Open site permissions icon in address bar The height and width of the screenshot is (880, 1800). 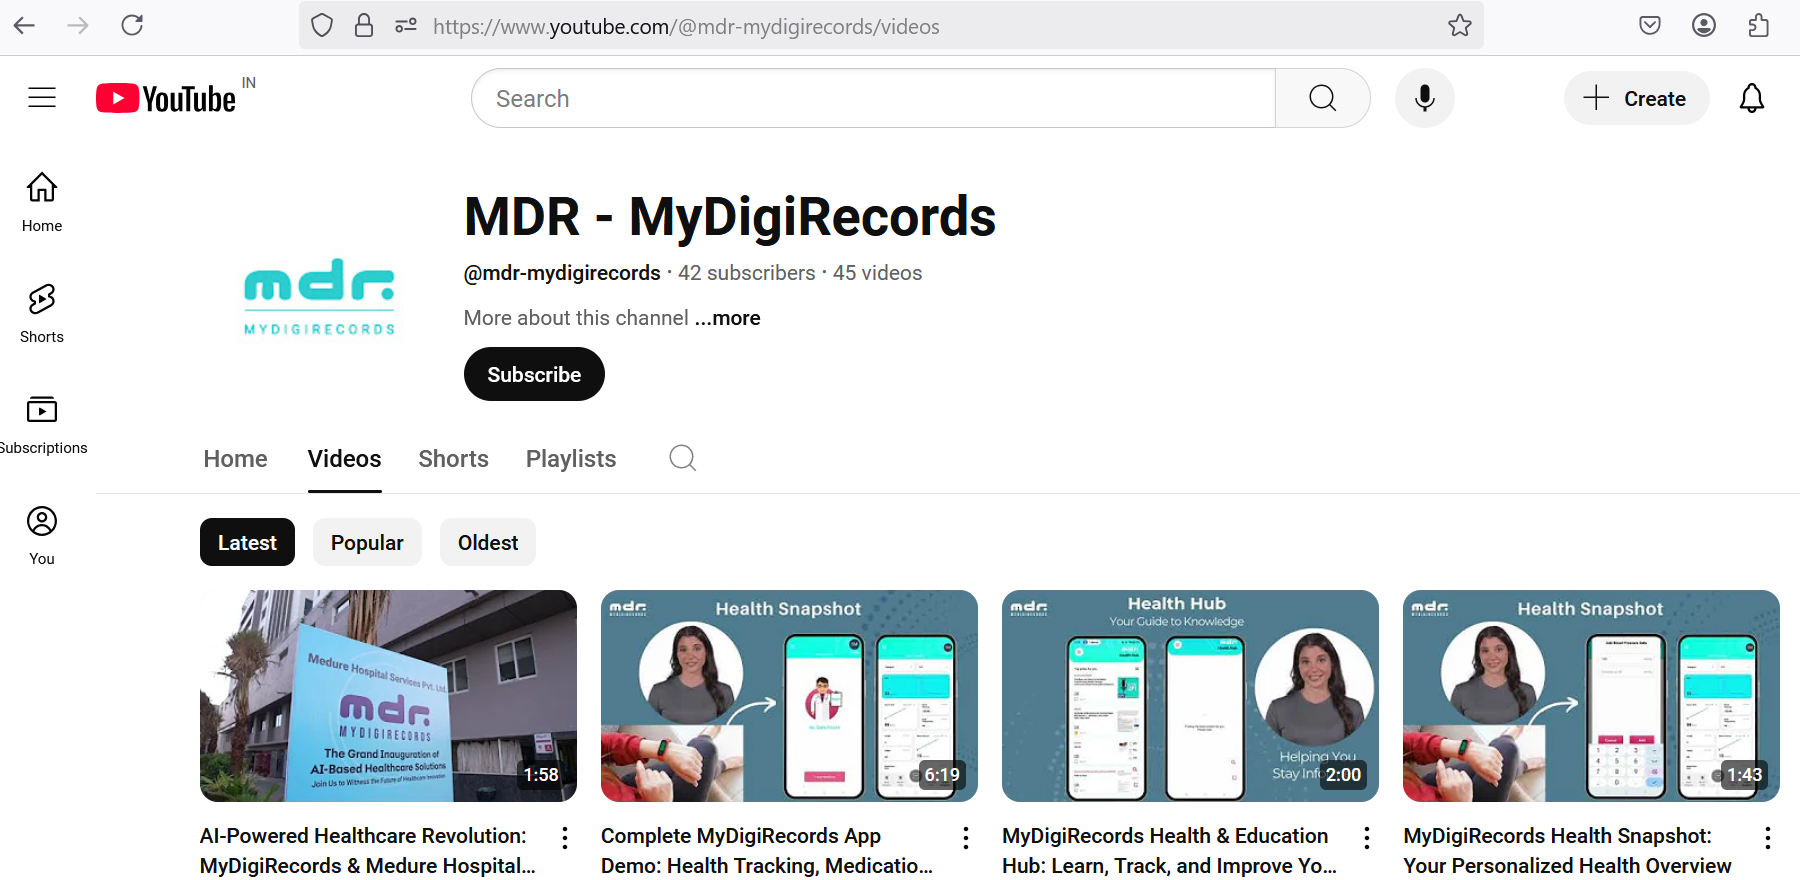tap(406, 26)
